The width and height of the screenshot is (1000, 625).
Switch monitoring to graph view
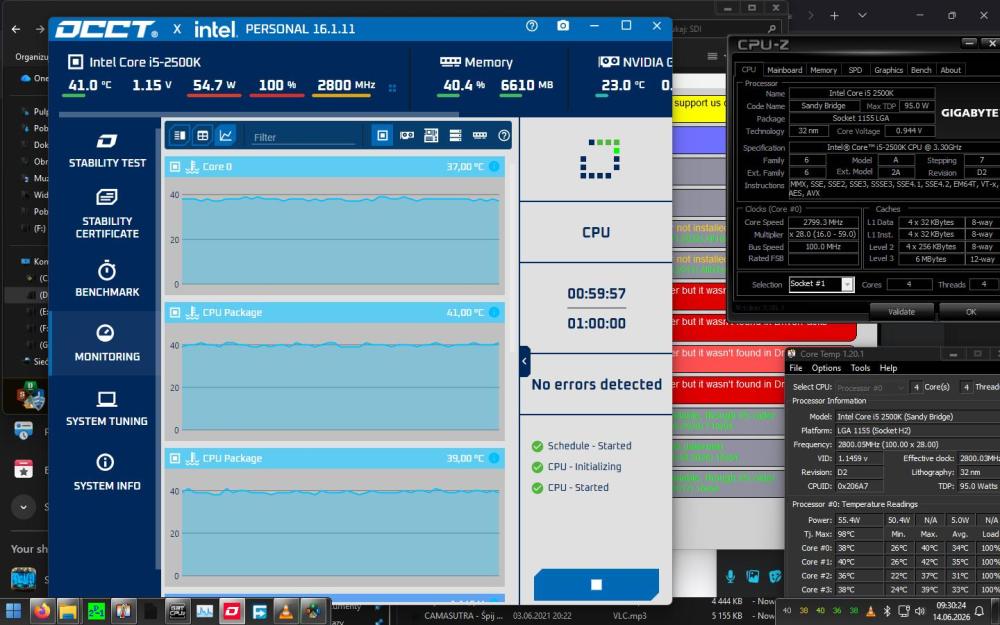point(226,135)
